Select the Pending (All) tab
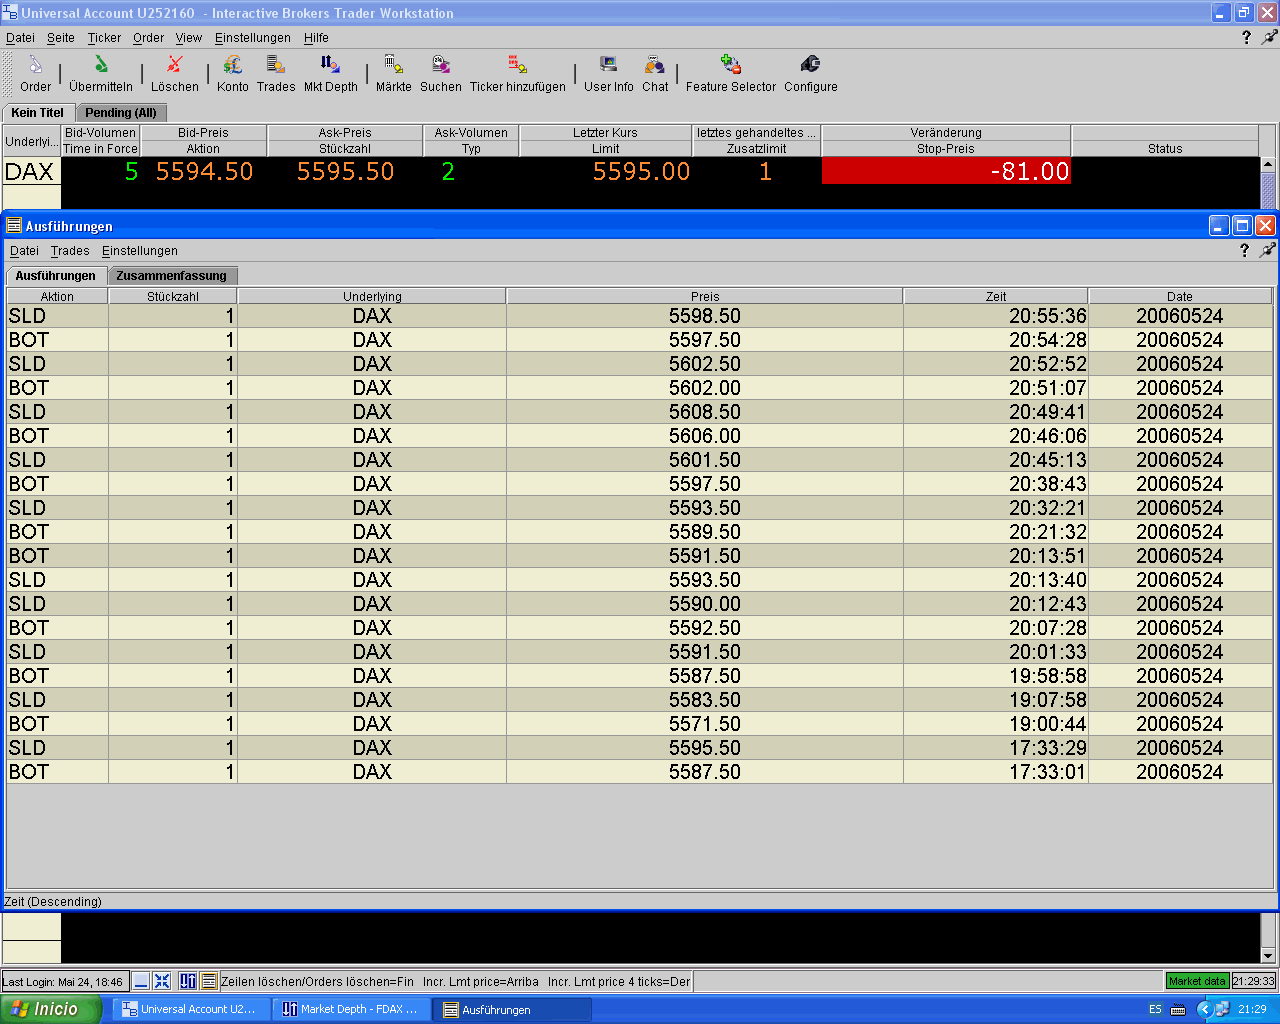 pyautogui.click(x=121, y=113)
